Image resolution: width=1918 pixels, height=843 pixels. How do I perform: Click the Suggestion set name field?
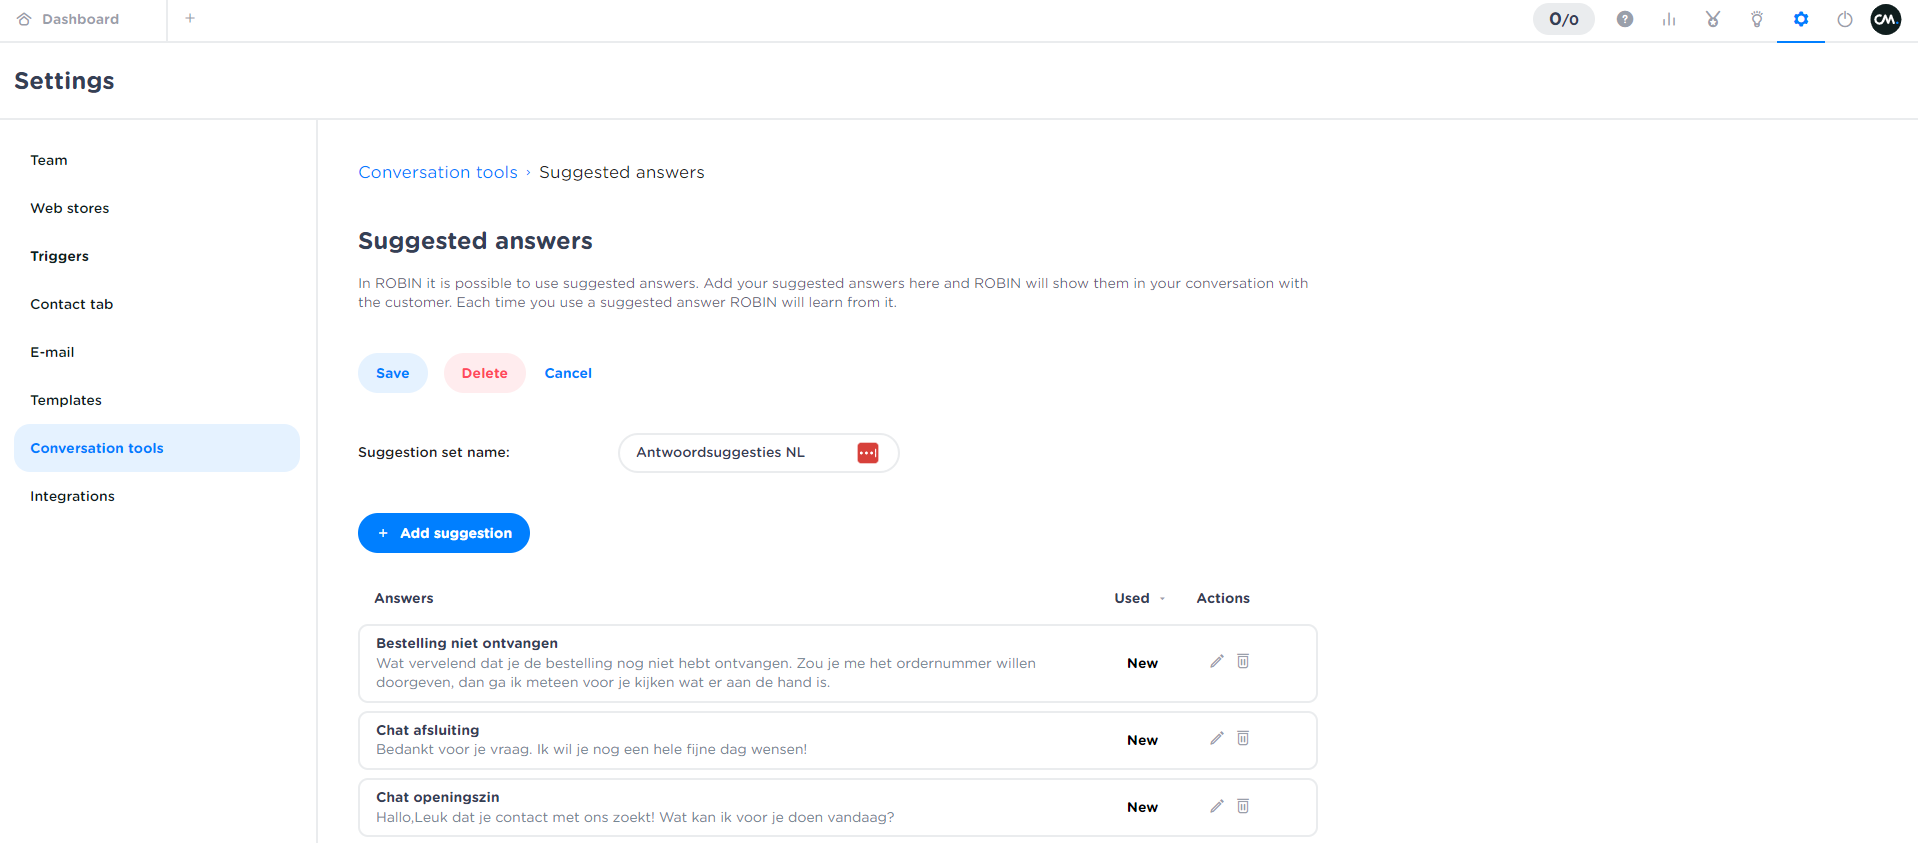pos(740,453)
